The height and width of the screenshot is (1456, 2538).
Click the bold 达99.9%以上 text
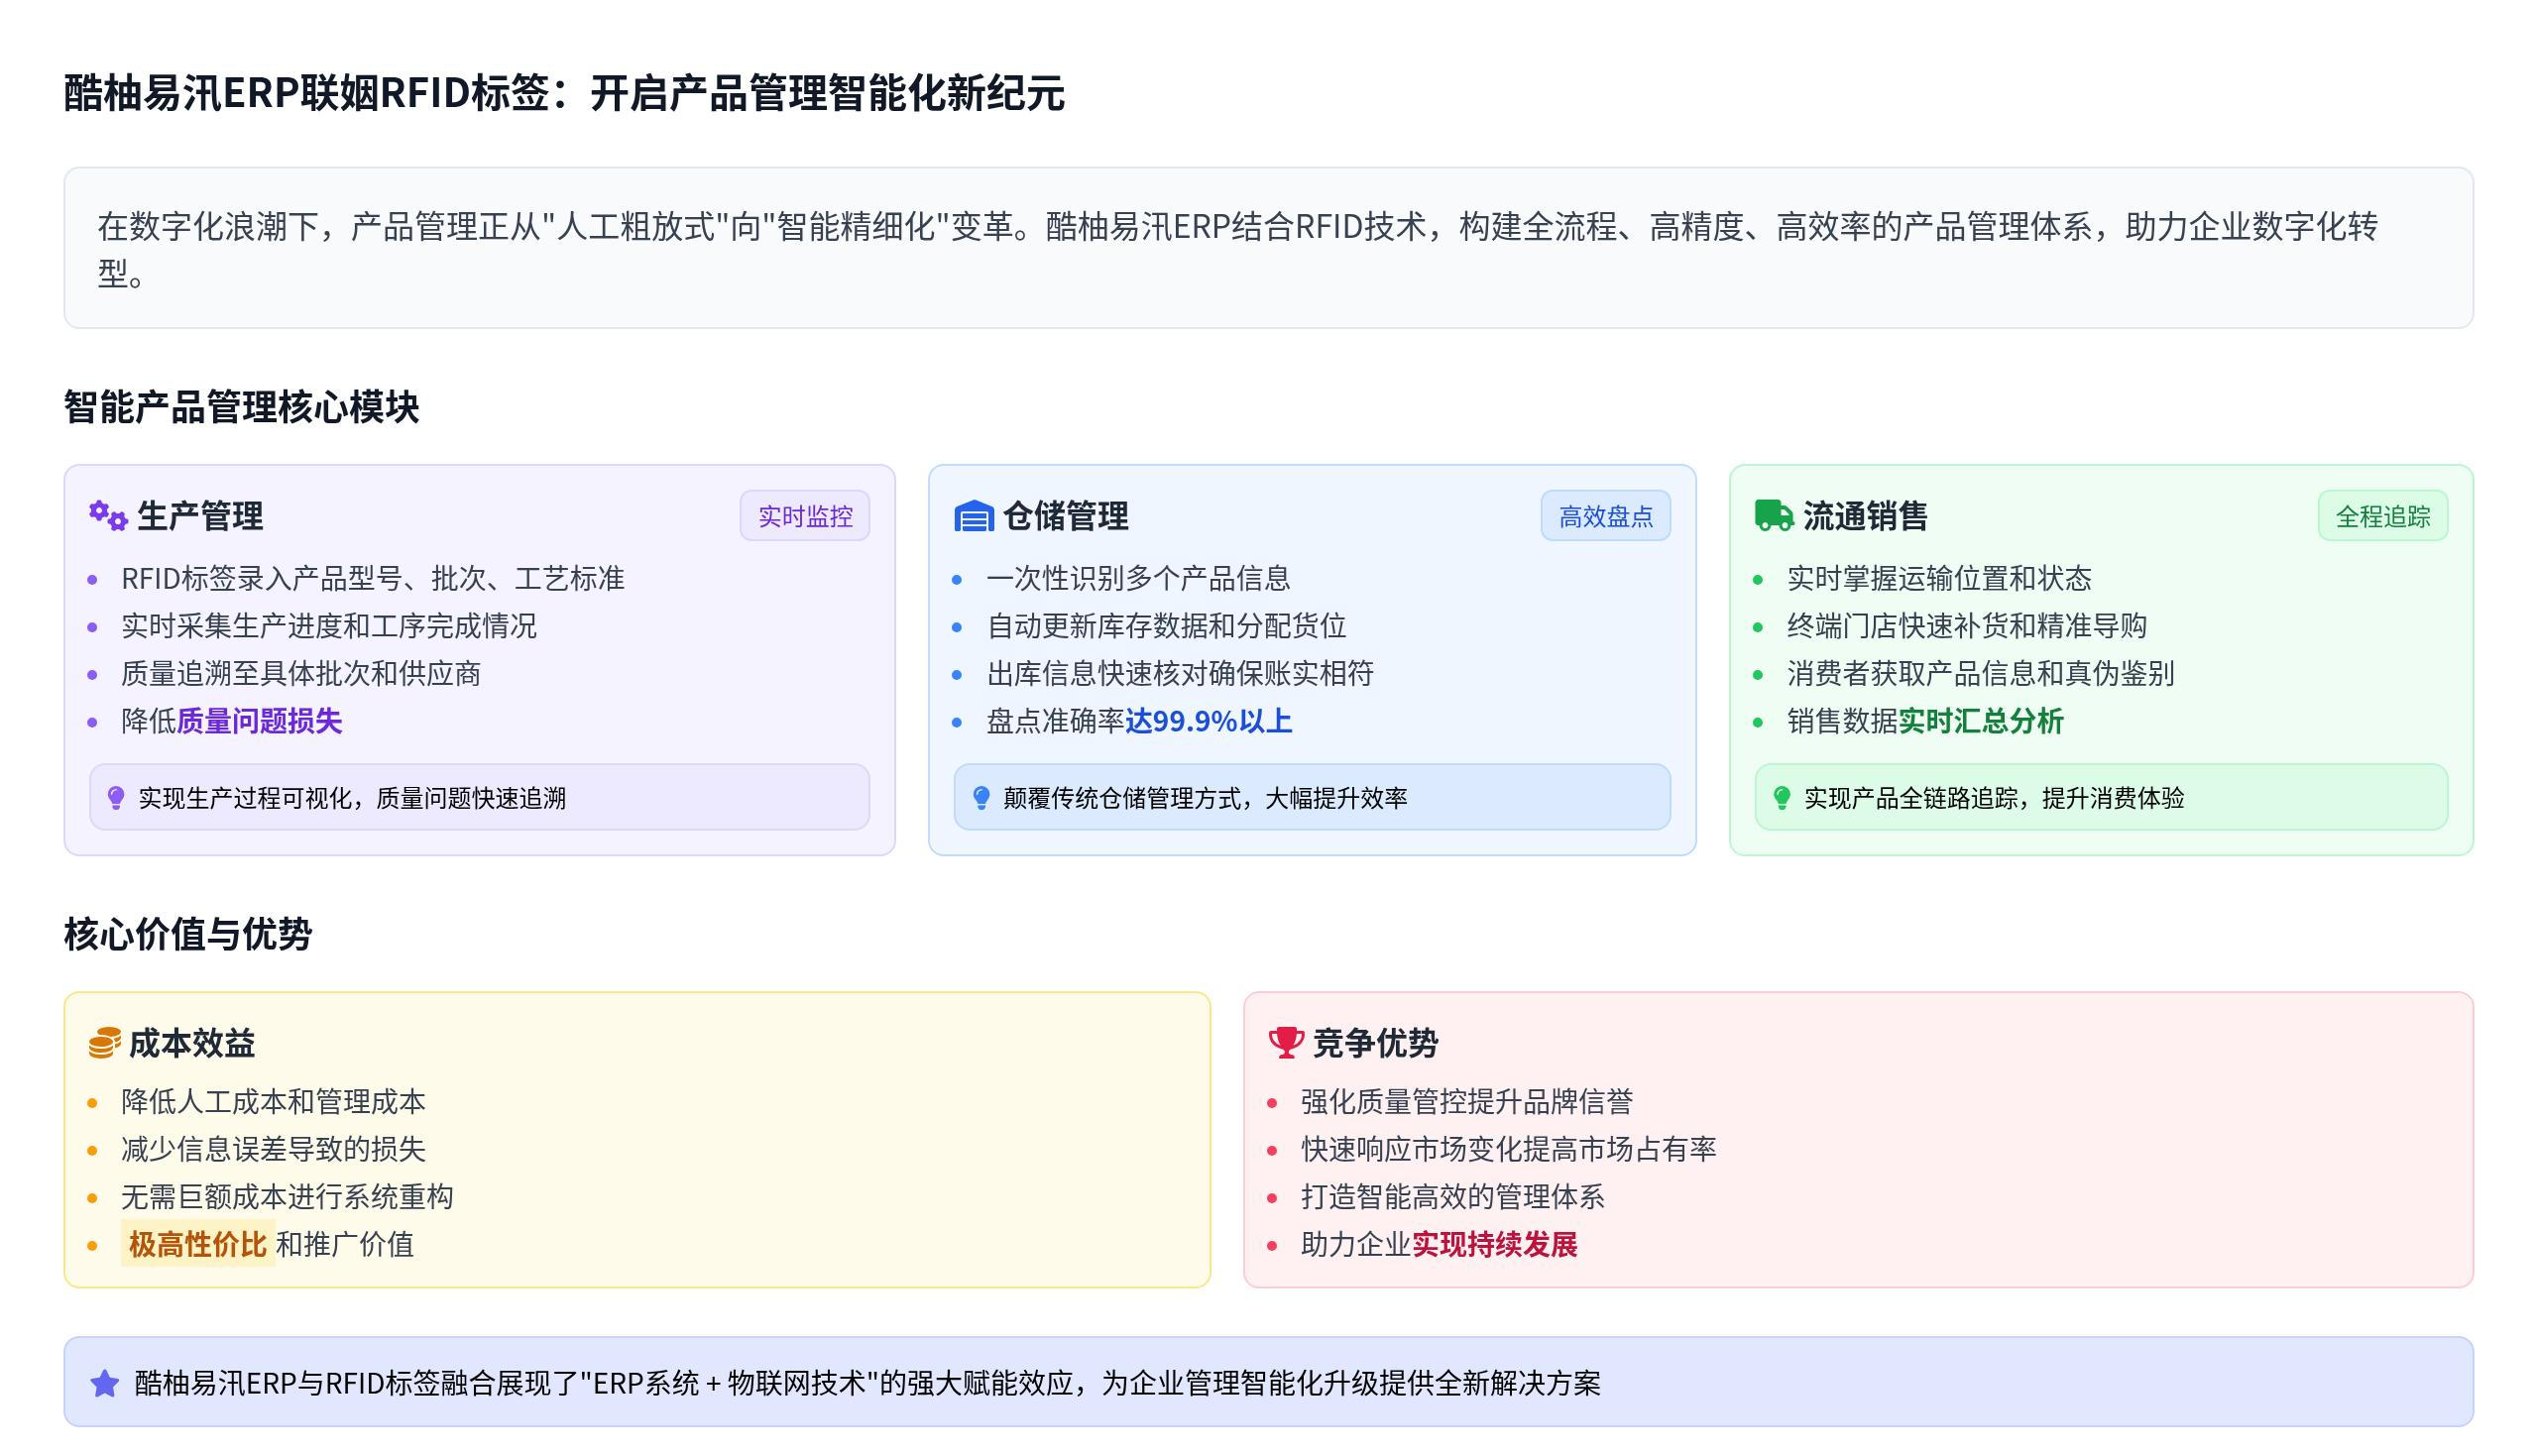coord(1208,721)
